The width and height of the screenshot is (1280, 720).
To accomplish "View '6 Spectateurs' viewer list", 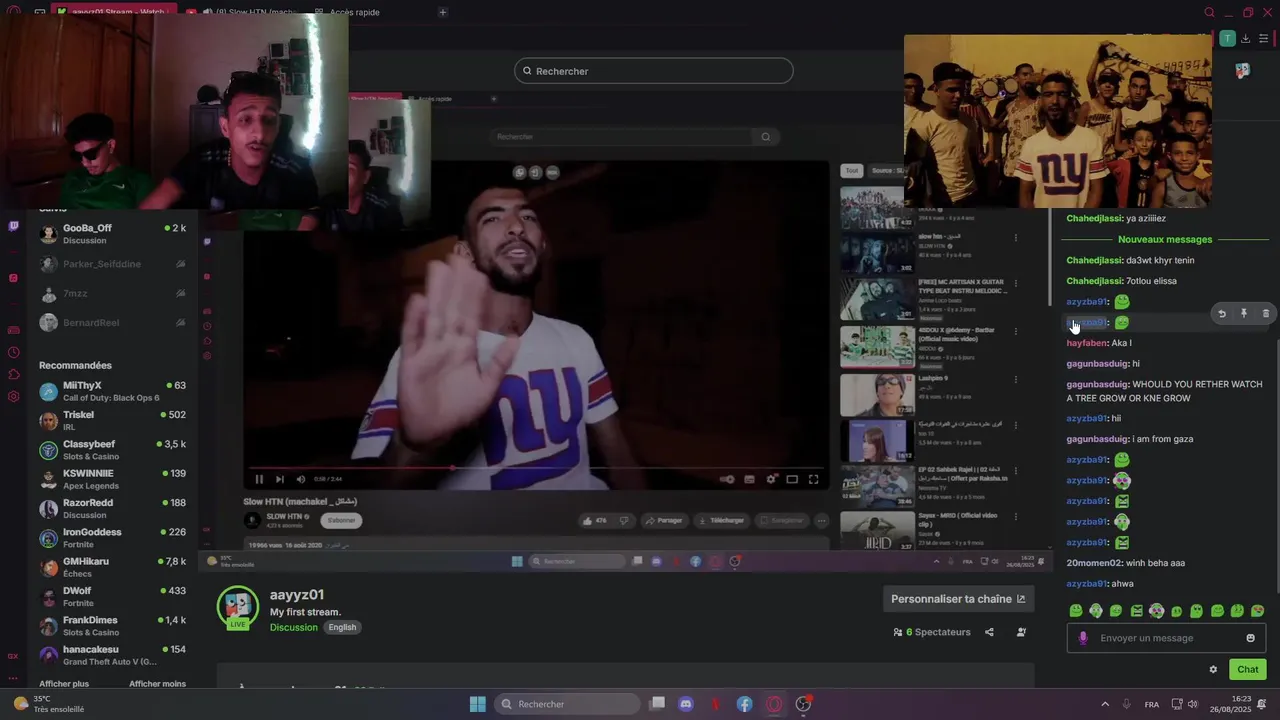I will point(932,632).
